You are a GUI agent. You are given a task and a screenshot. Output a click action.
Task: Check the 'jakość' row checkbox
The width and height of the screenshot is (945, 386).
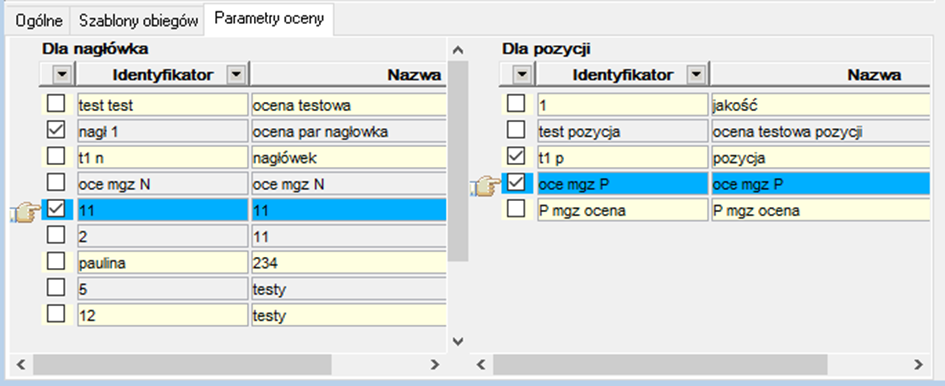[516, 104]
